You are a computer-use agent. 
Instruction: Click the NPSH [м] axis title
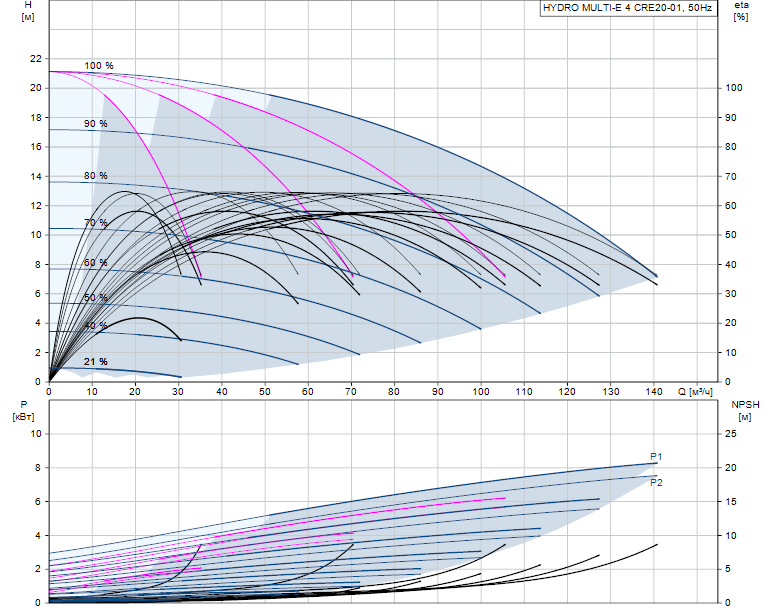745,411
